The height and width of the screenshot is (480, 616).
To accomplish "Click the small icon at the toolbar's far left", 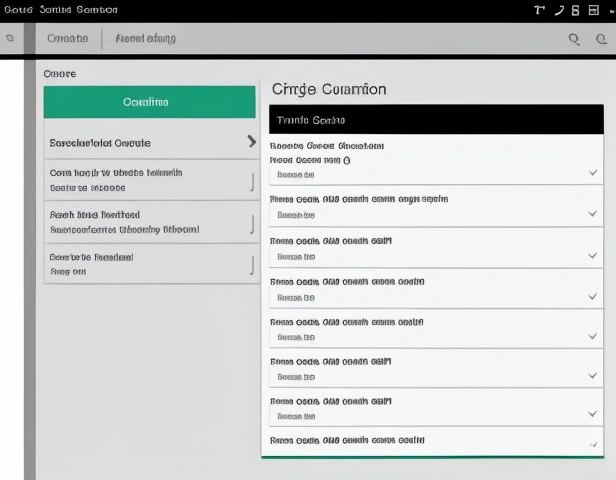I will (x=10, y=39).
